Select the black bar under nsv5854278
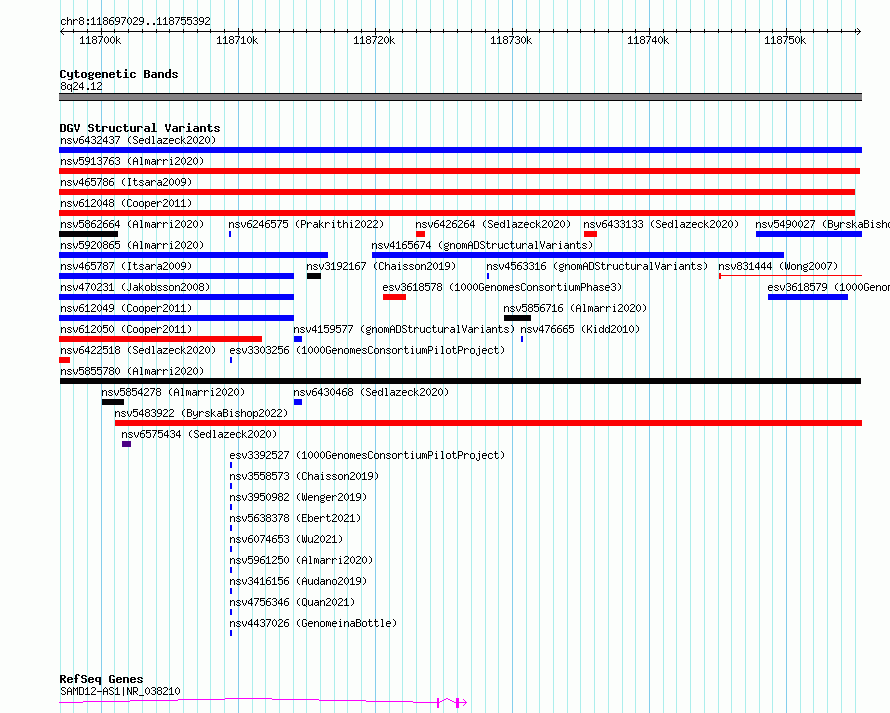890x713 pixels. pos(113,402)
